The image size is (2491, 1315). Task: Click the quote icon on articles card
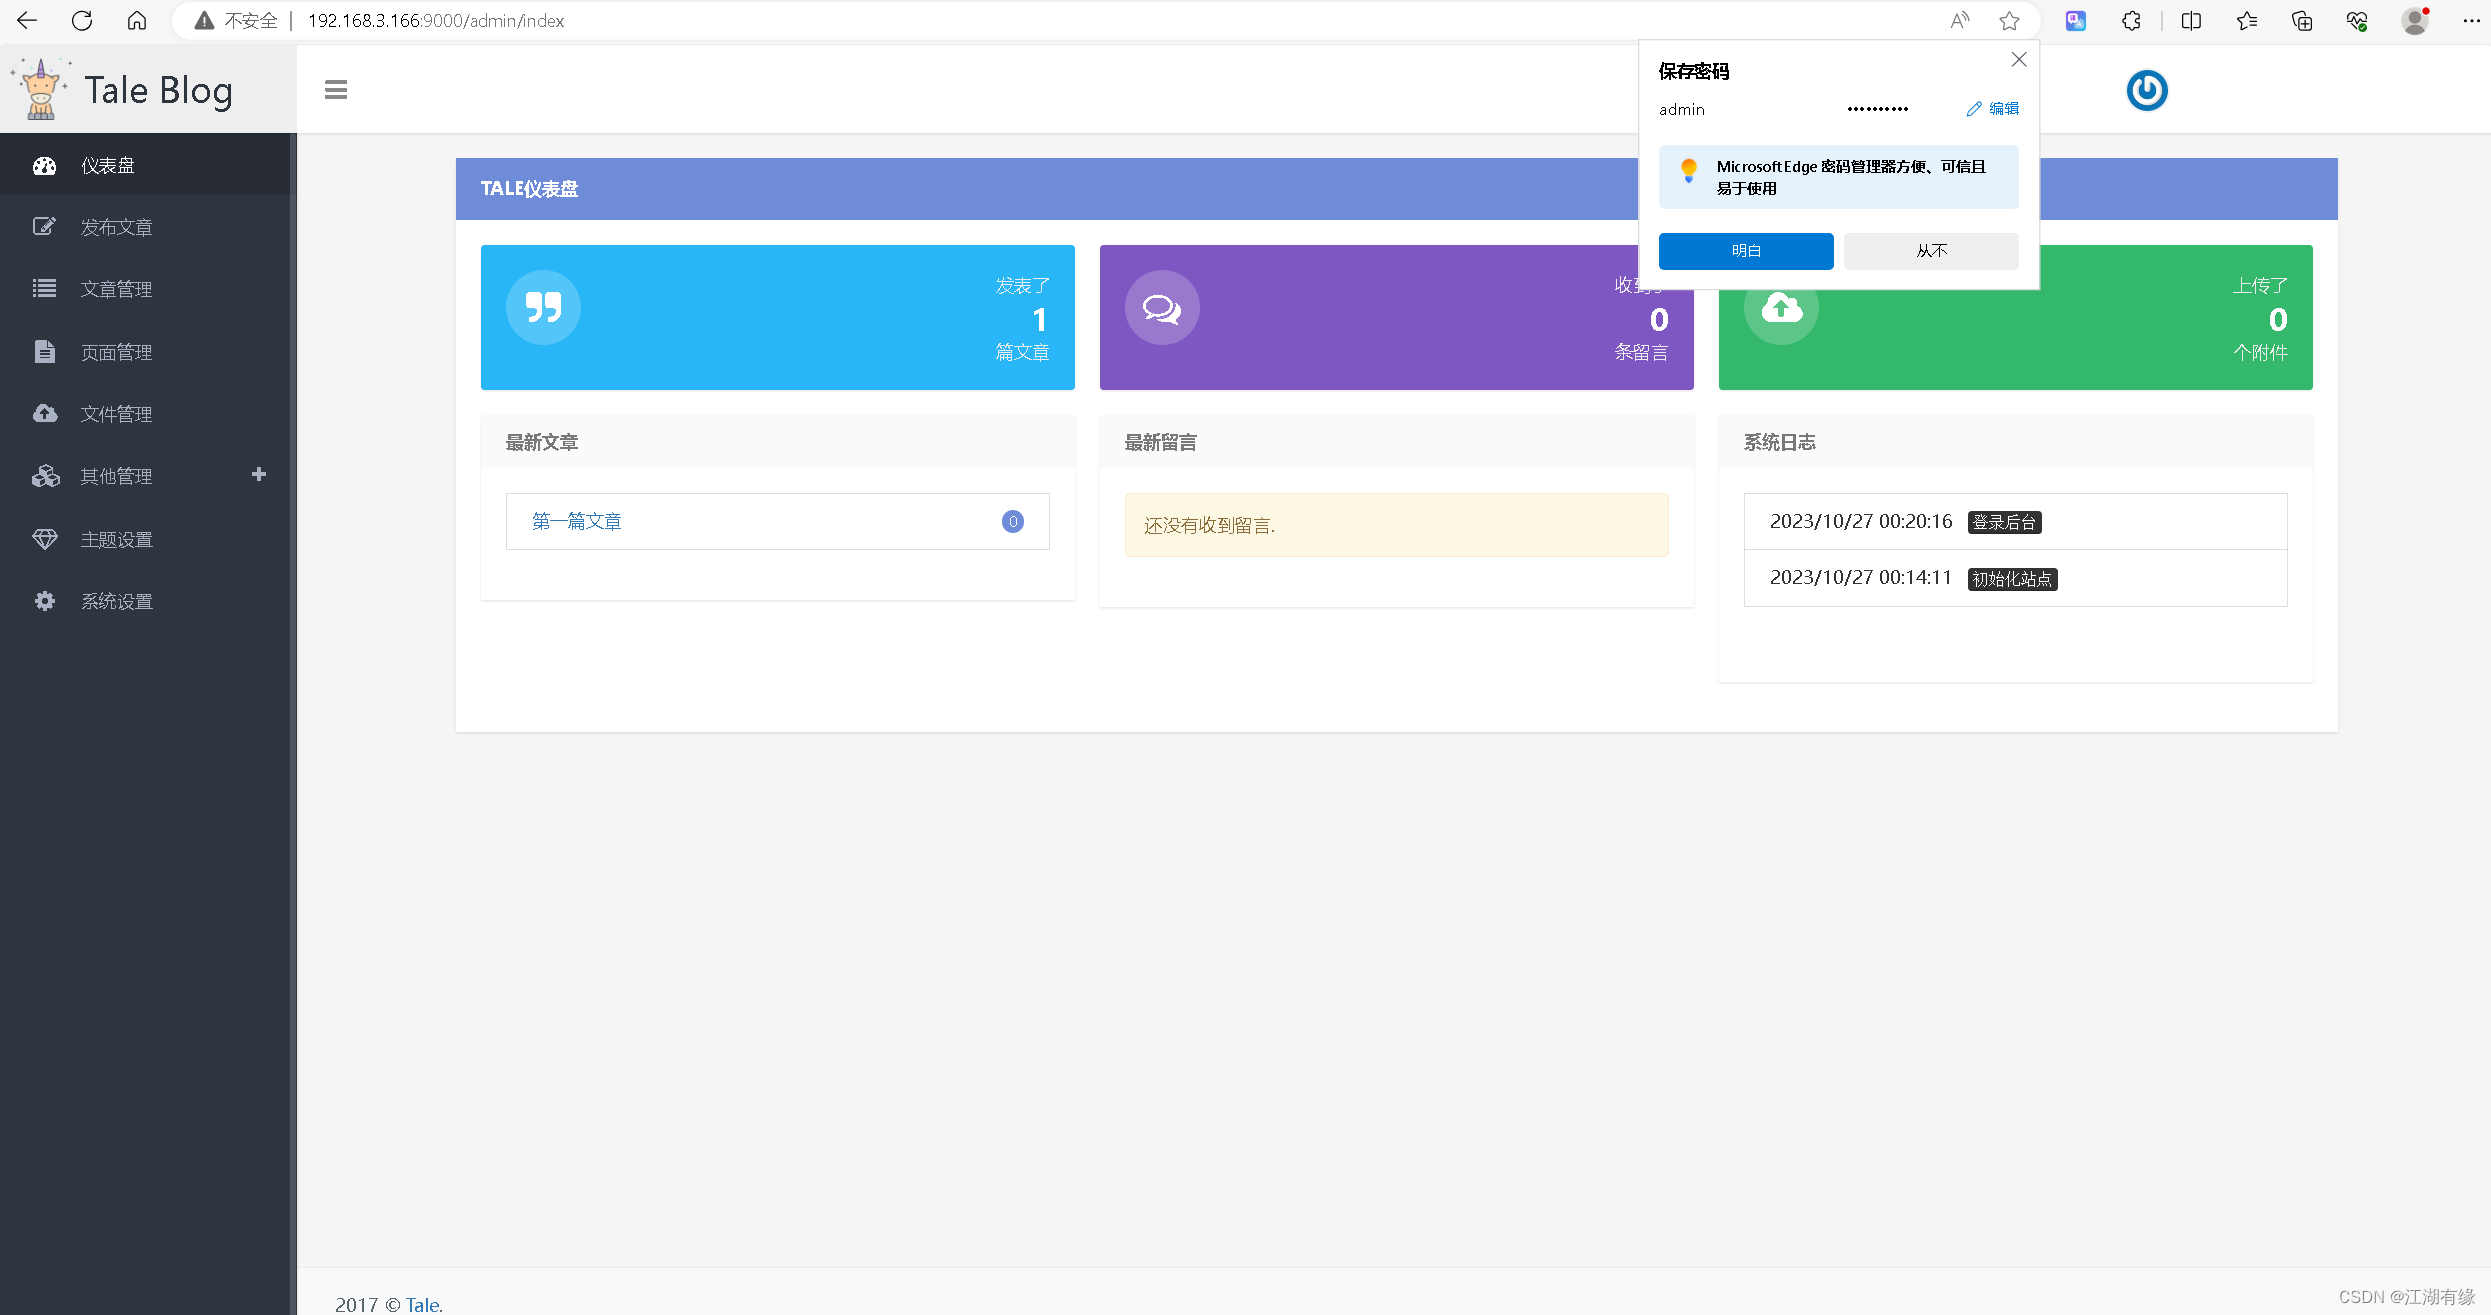click(x=543, y=307)
